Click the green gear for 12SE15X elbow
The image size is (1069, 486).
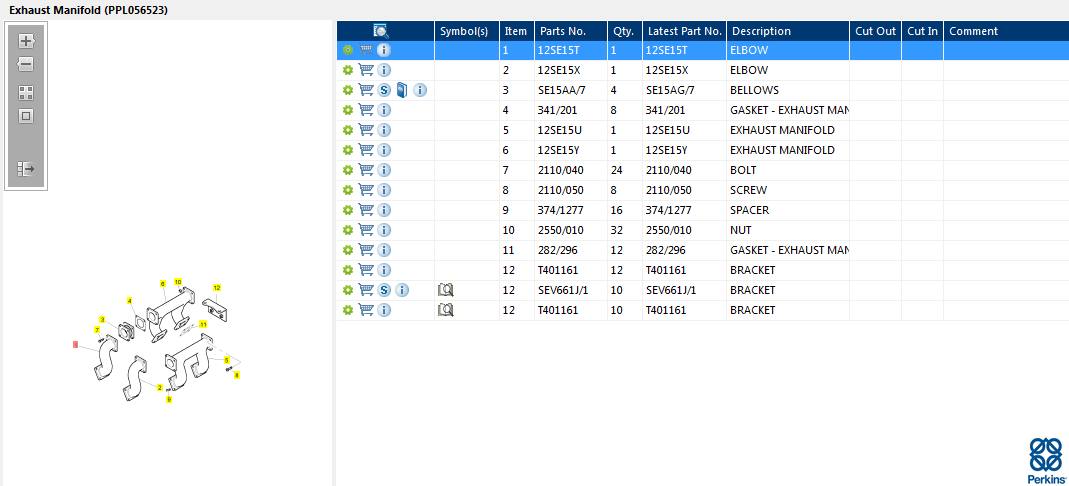tap(348, 70)
